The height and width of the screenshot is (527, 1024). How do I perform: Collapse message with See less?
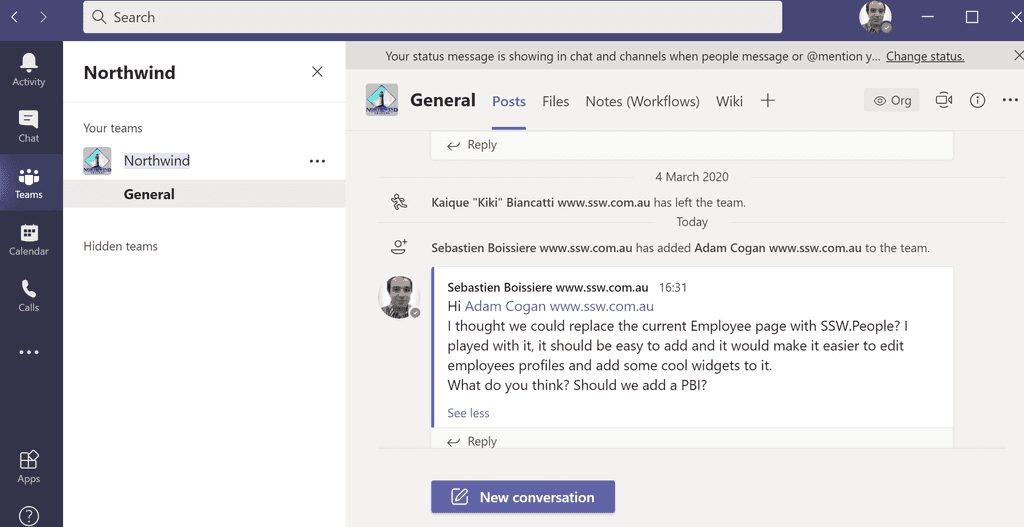[x=468, y=413]
